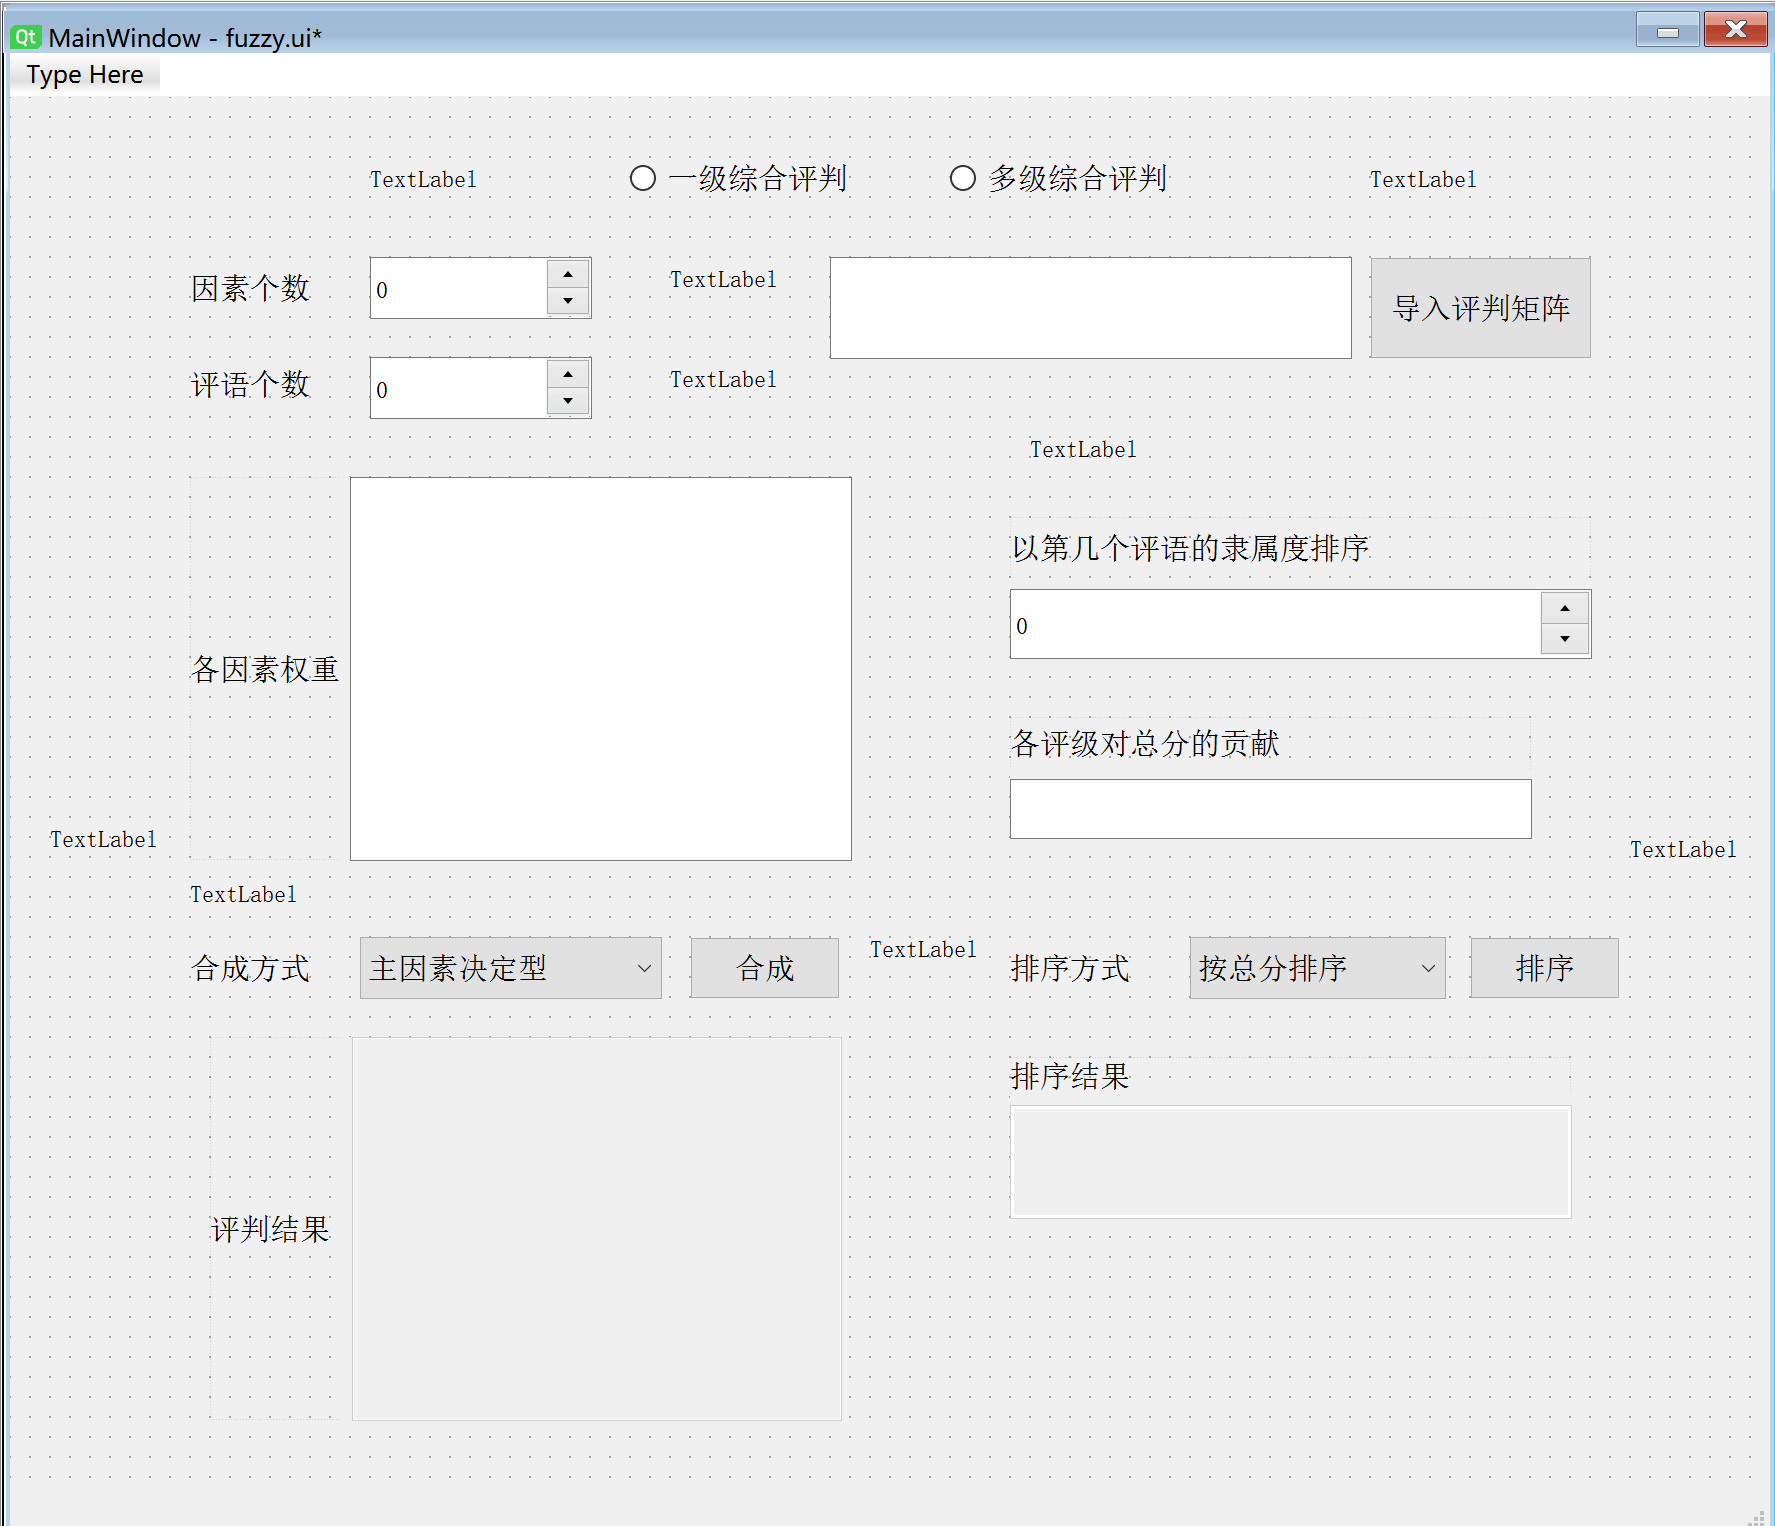Screen dimensions: 1775x1526
Task: Select the TextLabel left of 一级综合评判
Action: (x=423, y=180)
